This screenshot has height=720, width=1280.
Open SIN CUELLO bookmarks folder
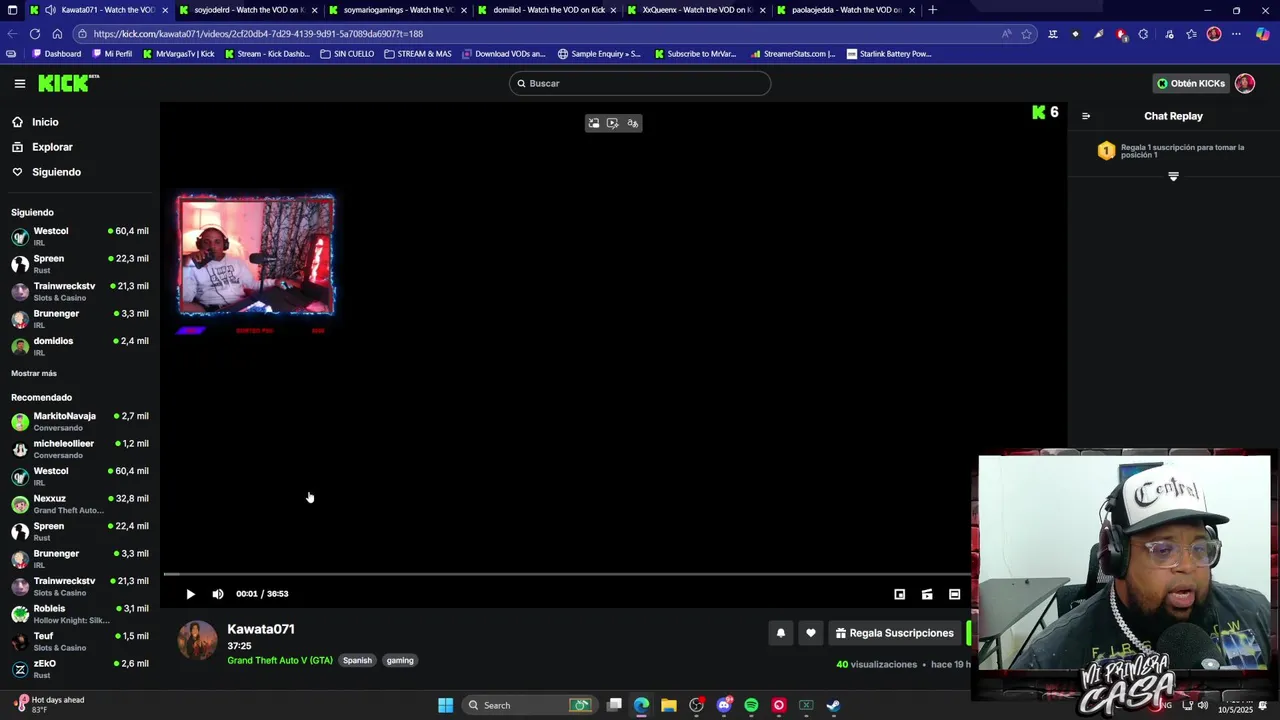(347, 54)
